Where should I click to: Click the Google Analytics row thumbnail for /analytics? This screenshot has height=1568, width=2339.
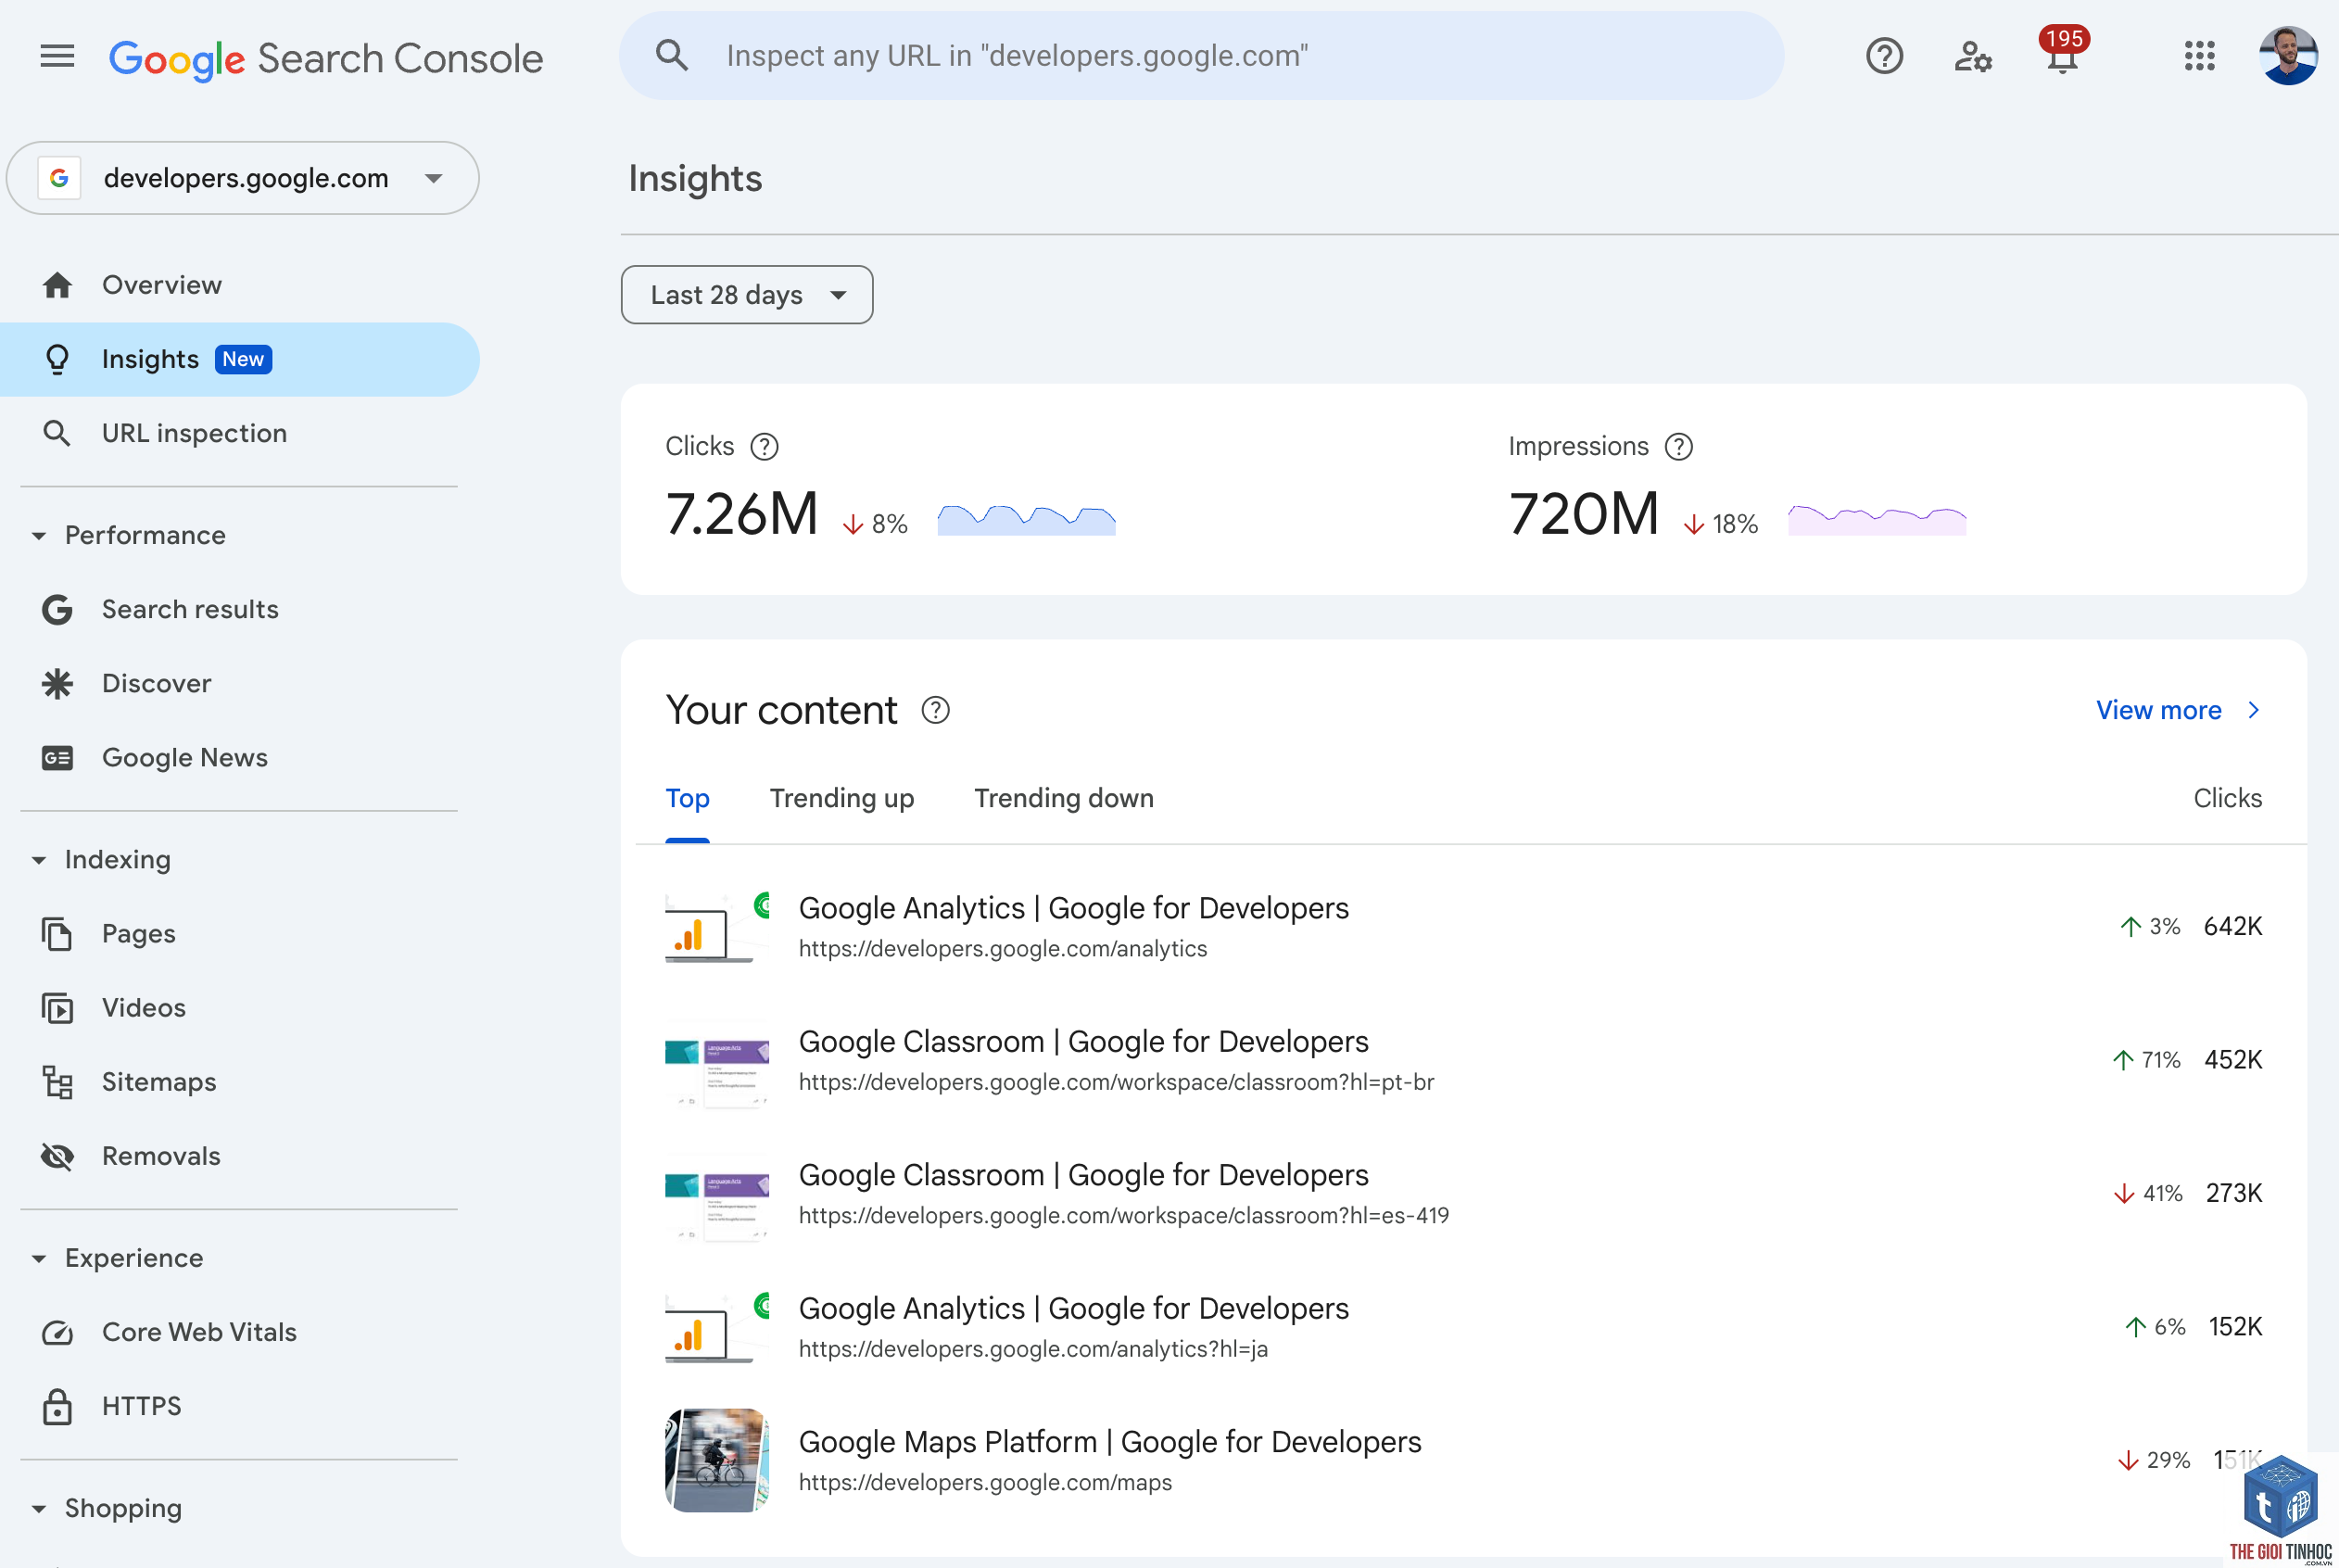[717, 927]
